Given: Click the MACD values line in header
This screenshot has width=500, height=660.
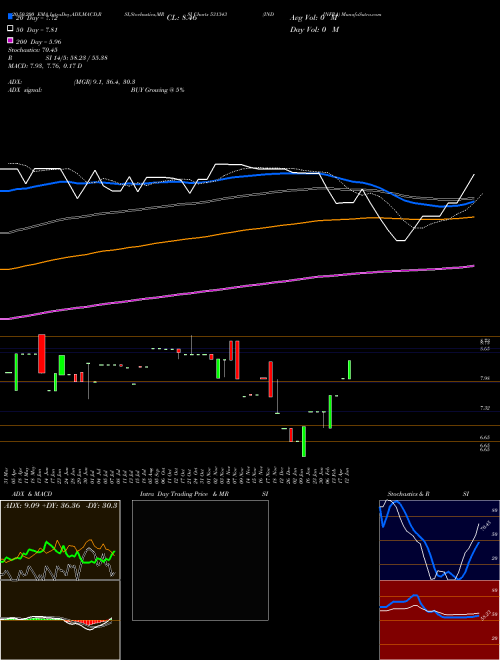Looking at the screenshot, I should 45,66.
